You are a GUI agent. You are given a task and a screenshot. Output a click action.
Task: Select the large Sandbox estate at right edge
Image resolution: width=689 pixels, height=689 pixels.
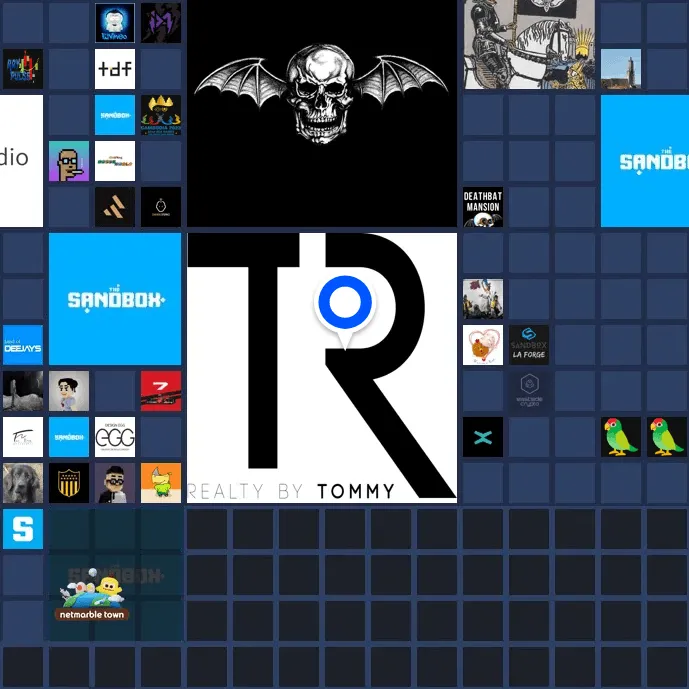[x=645, y=161]
